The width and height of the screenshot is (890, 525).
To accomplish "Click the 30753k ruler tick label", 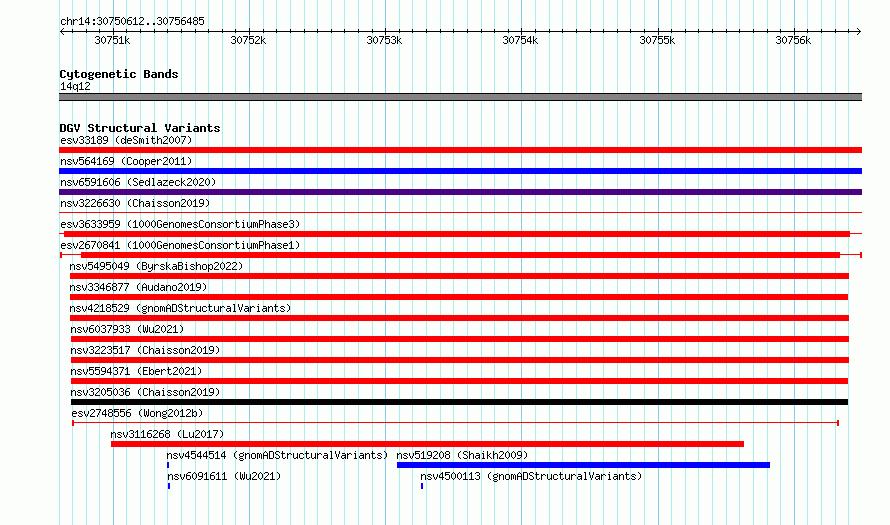I will pos(384,40).
